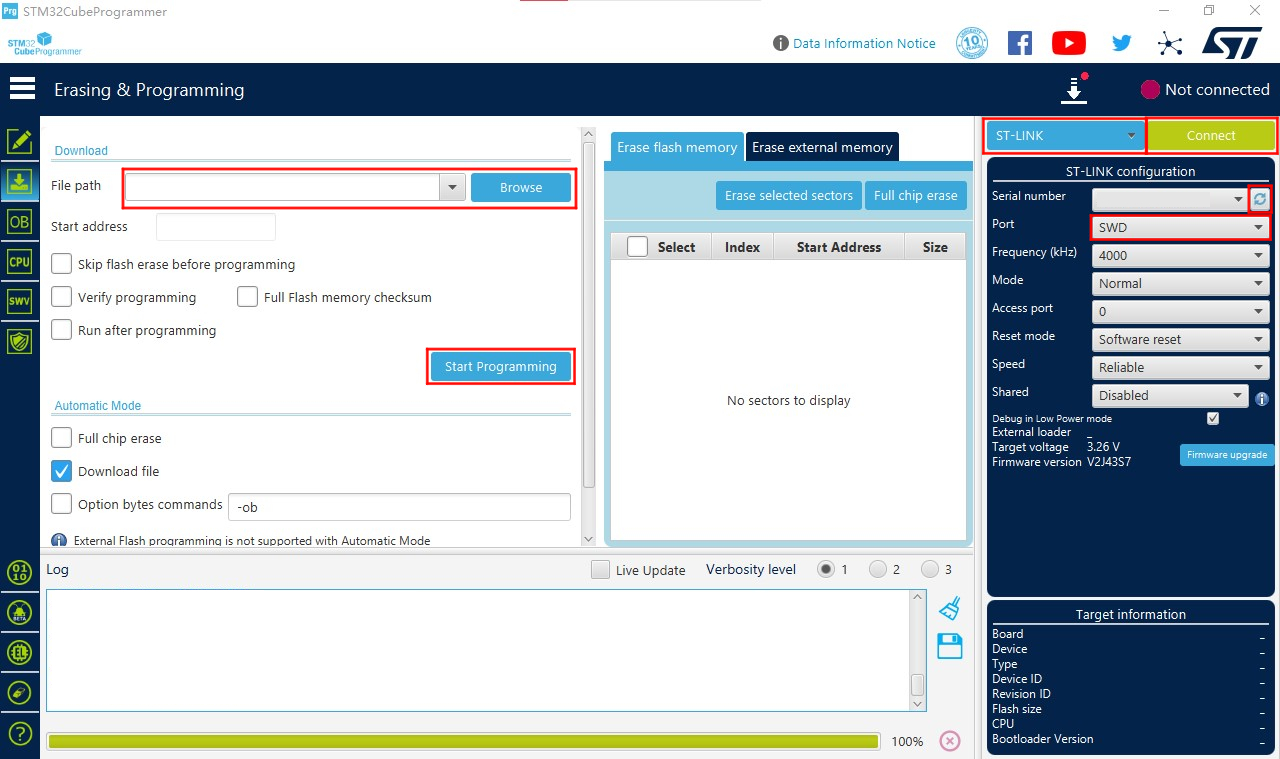Open the security panel with shield icon

pos(20,341)
